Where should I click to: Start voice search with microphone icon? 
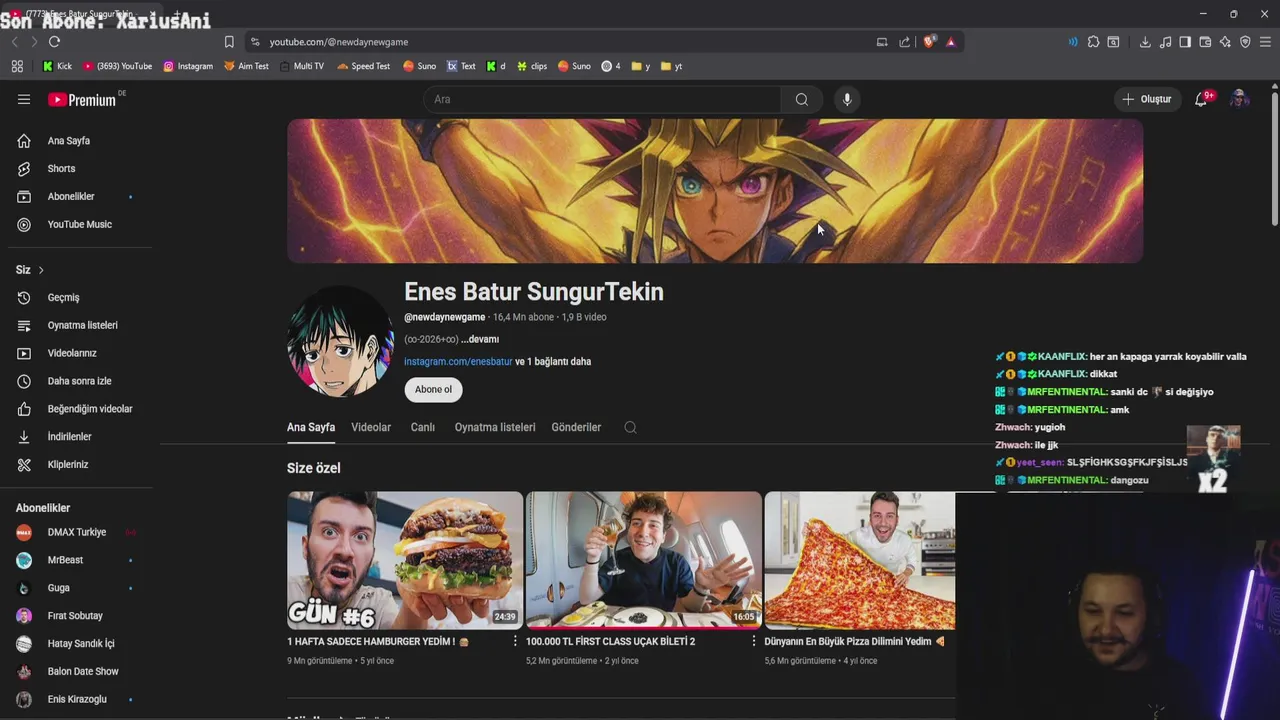click(x=847, y=99)
